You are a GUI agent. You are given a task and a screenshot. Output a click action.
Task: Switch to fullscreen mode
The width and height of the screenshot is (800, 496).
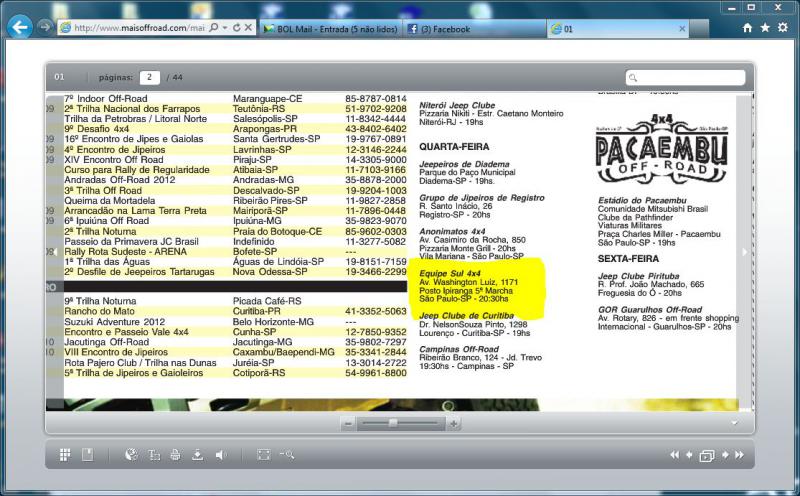[x=264, y=455]
